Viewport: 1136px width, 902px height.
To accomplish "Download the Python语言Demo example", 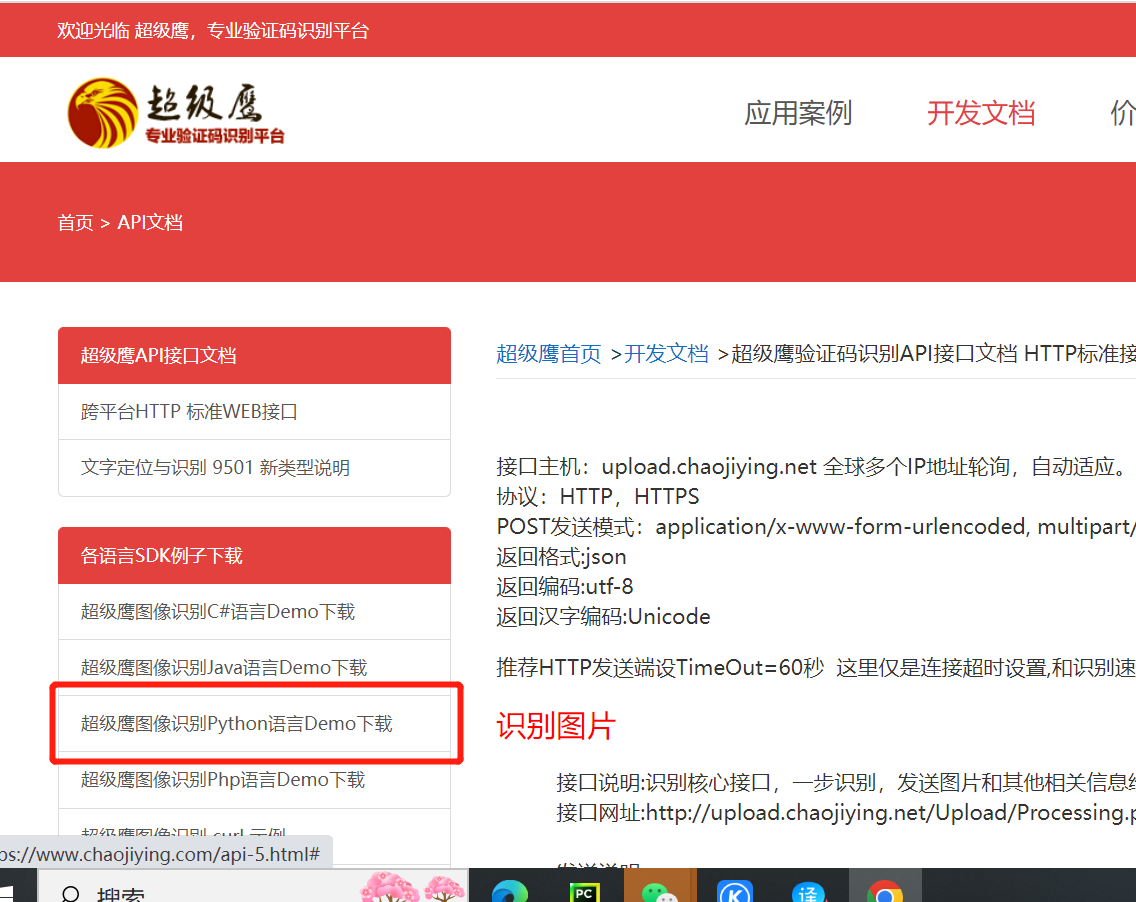I will point(254,723).
